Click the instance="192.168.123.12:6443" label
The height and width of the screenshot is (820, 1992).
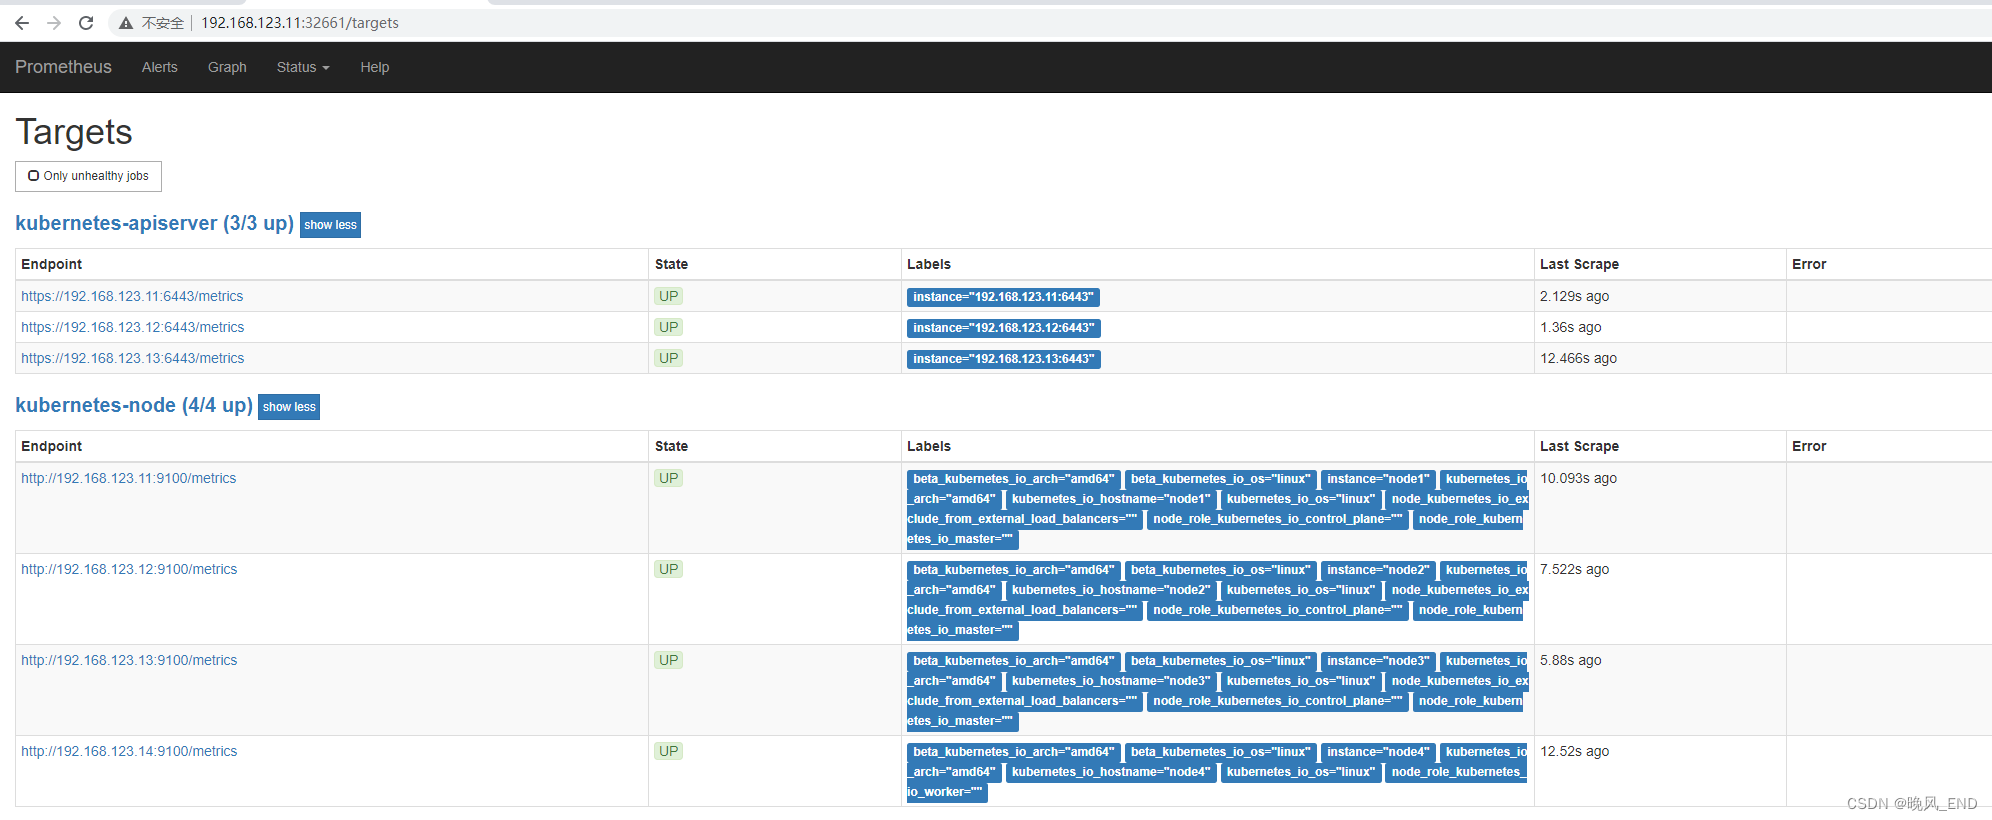click(1004, 328)
